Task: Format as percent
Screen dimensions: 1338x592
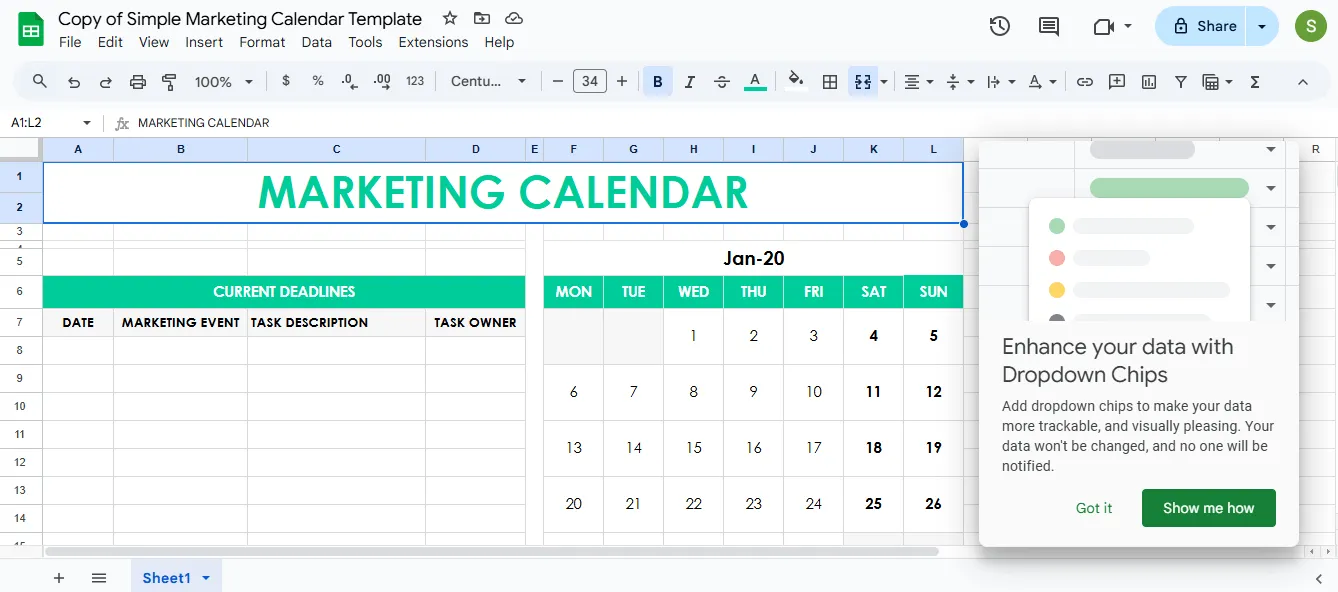Action: click(318, 81)
